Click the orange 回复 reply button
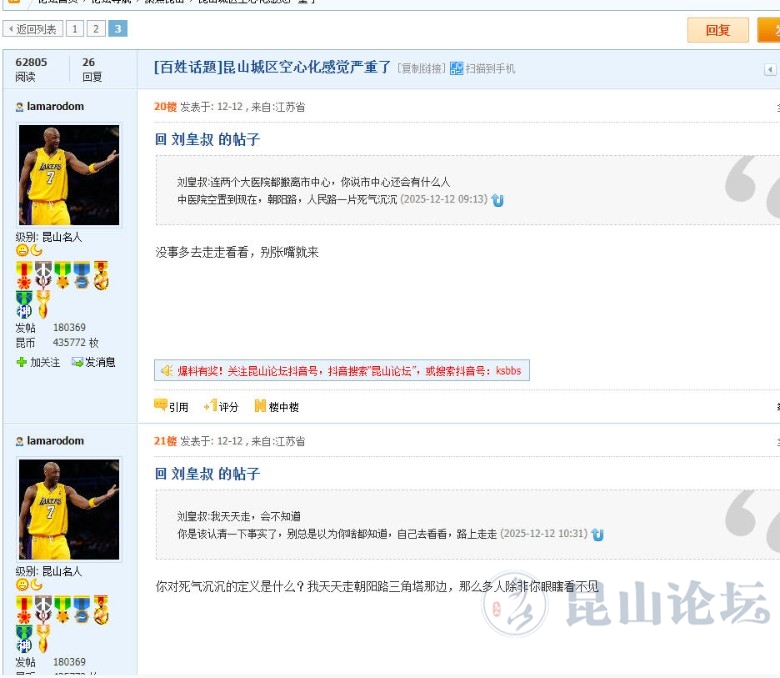The height and width of the screenshot is (678, 780). pos(717,30)
